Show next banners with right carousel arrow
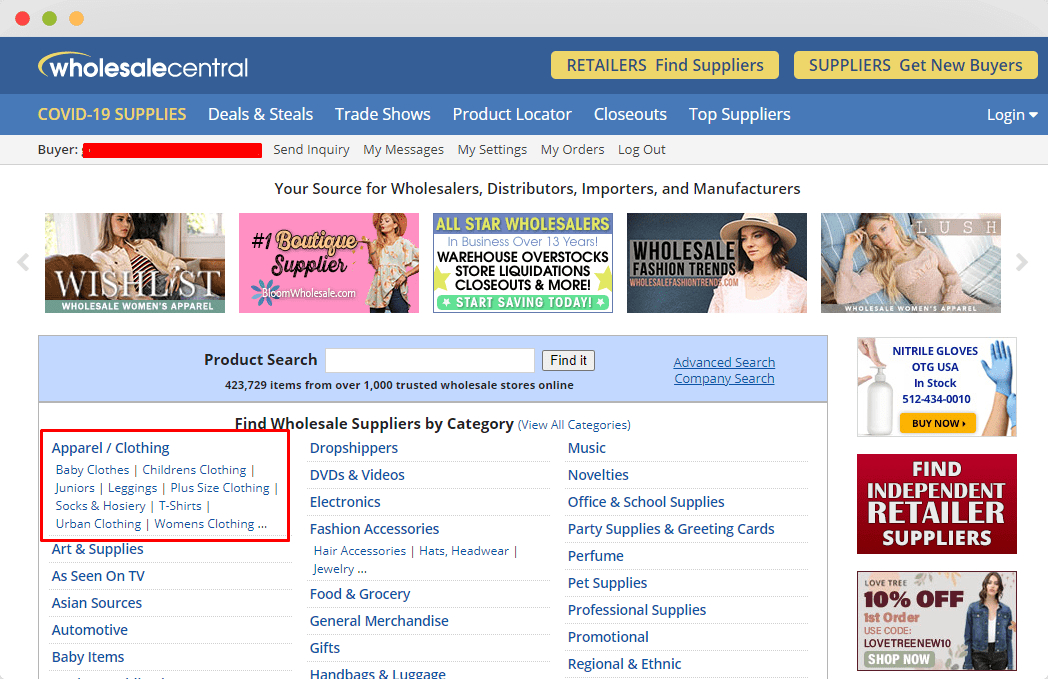 pyautogui.click(x=1021, y=262)
